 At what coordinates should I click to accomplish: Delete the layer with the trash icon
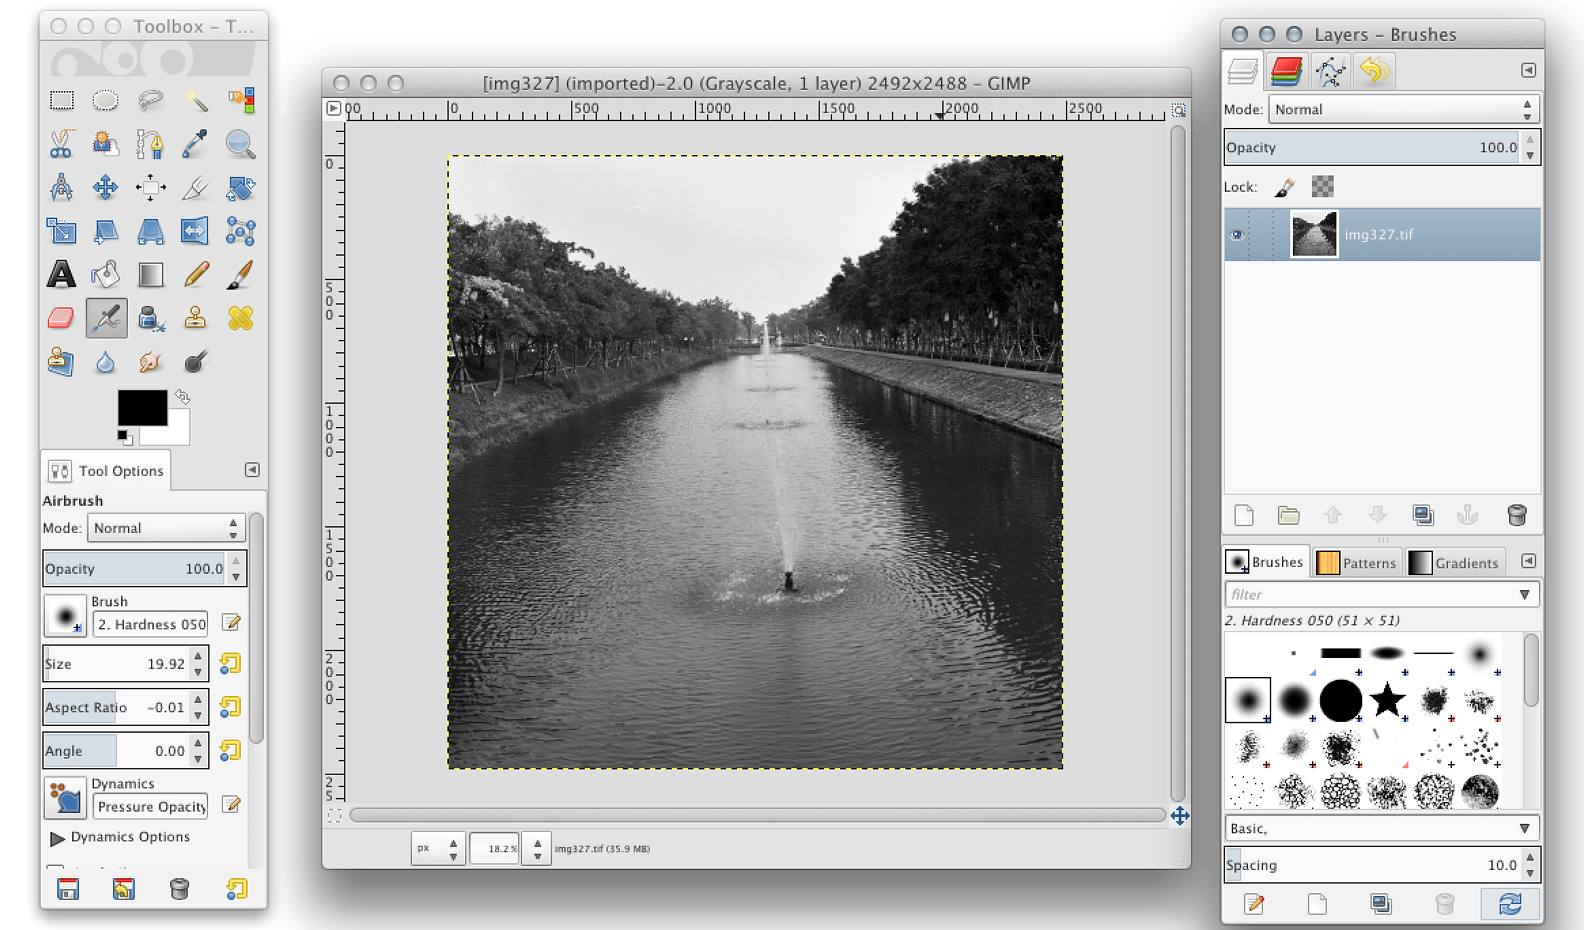pos(1517,515)
